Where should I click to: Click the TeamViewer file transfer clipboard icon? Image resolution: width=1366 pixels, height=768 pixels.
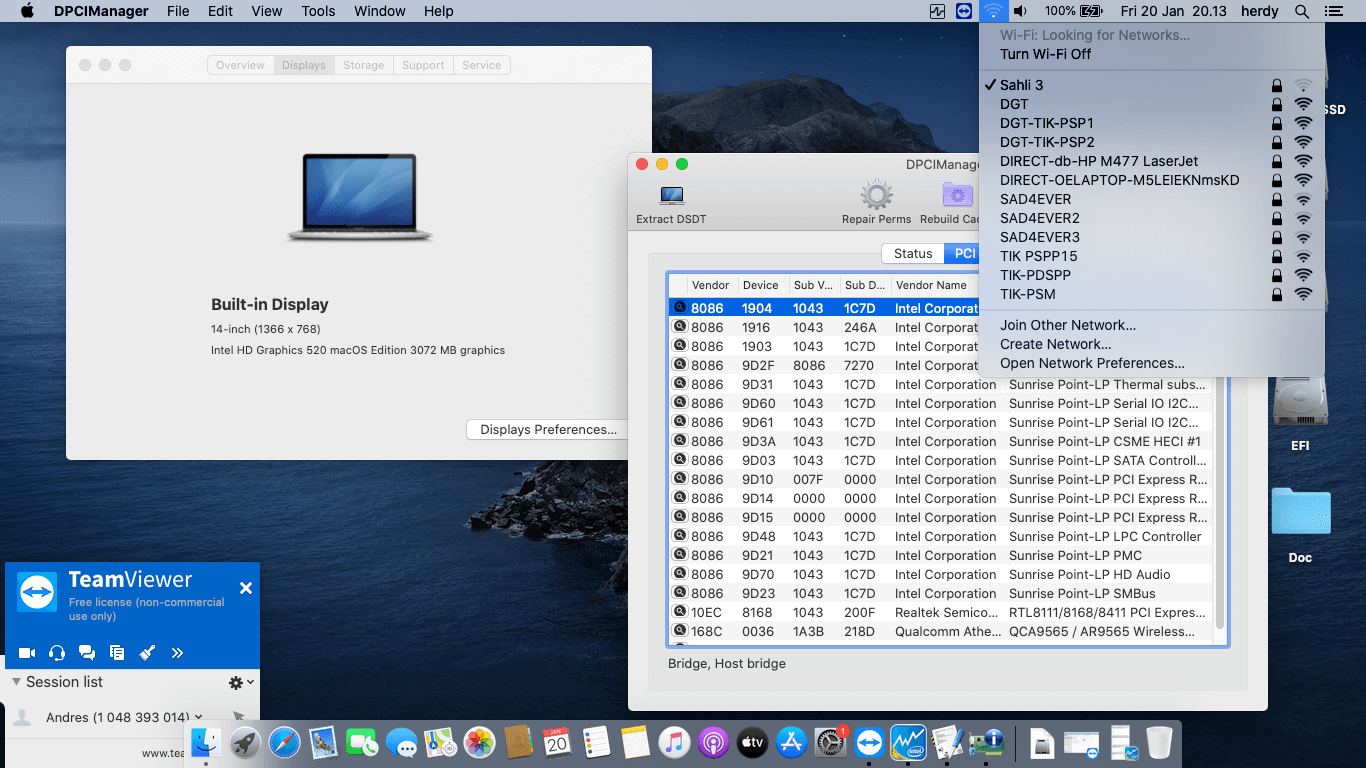[117, 652]
